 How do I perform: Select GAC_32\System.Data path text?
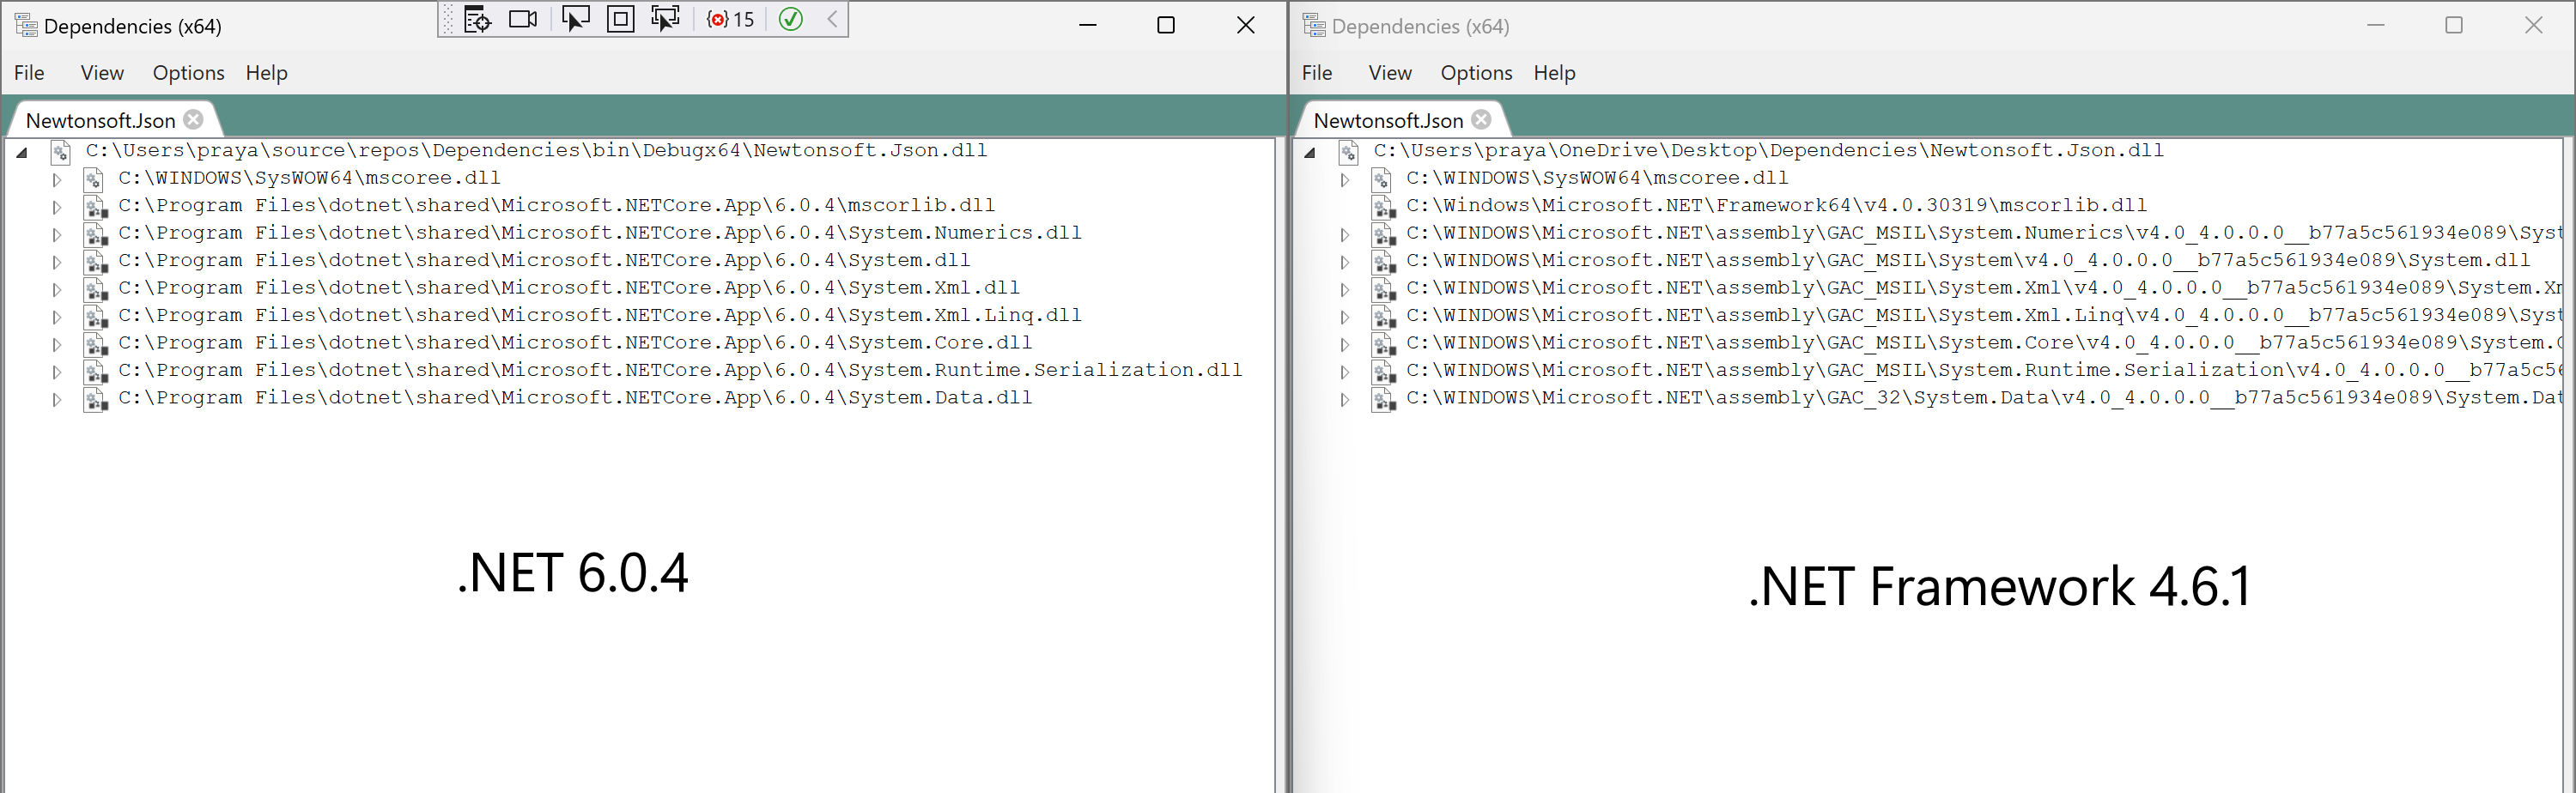point(1984,398)
